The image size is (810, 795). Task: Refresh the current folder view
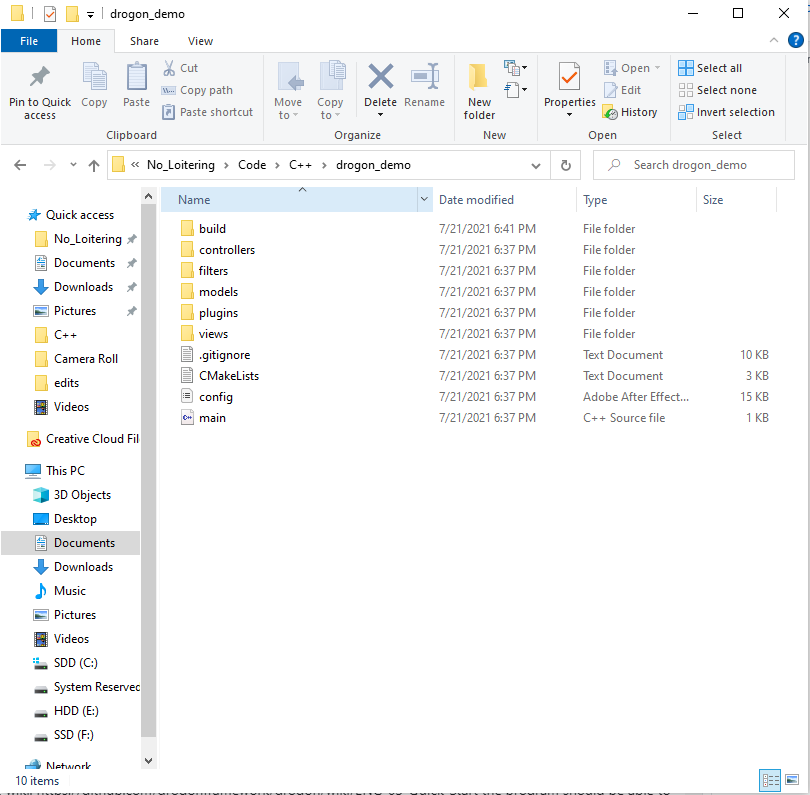pos(566,165)
